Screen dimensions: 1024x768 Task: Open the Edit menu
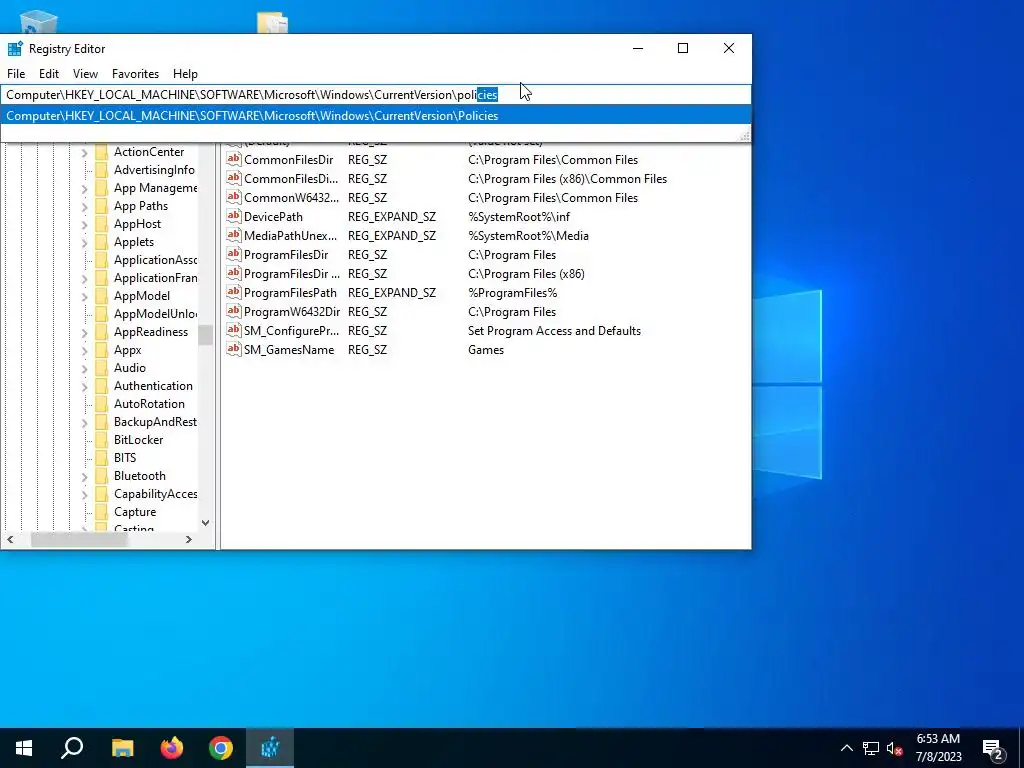49,74
